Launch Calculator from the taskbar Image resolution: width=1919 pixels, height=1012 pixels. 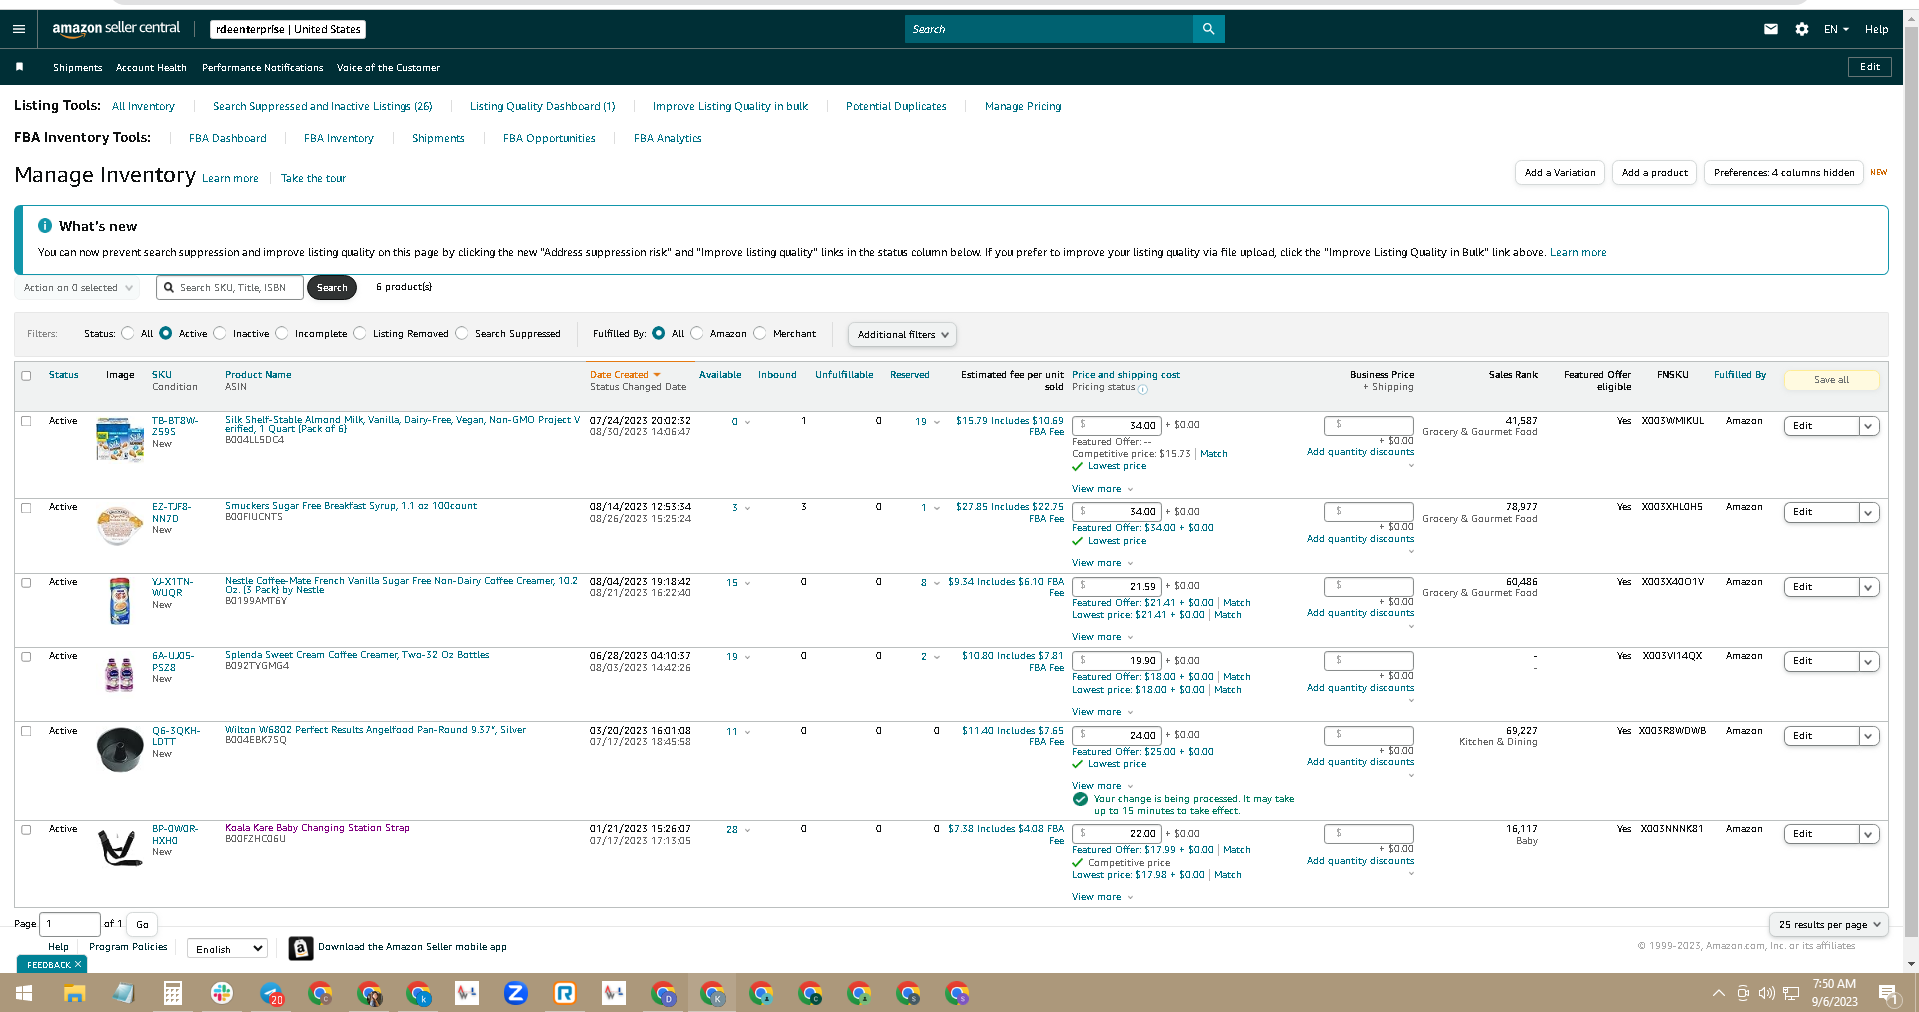(173, 993)
